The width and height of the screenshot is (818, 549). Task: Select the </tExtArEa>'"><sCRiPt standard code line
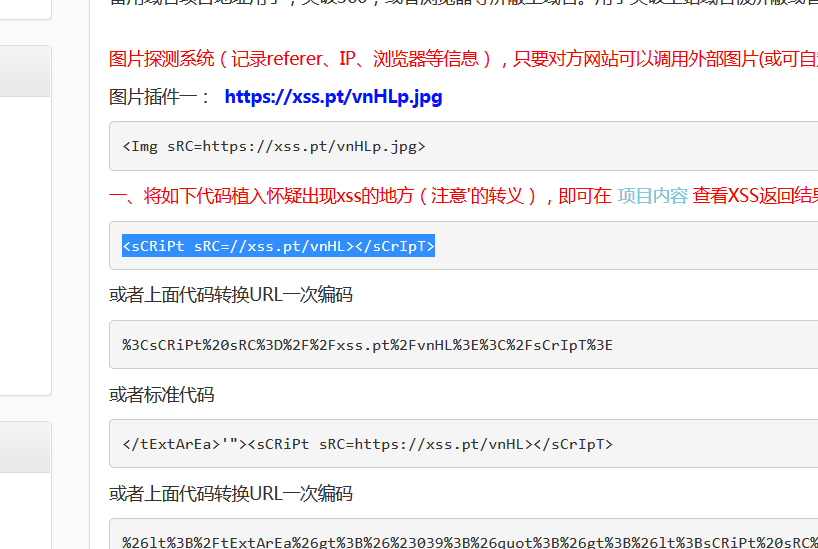pos(367,444)
